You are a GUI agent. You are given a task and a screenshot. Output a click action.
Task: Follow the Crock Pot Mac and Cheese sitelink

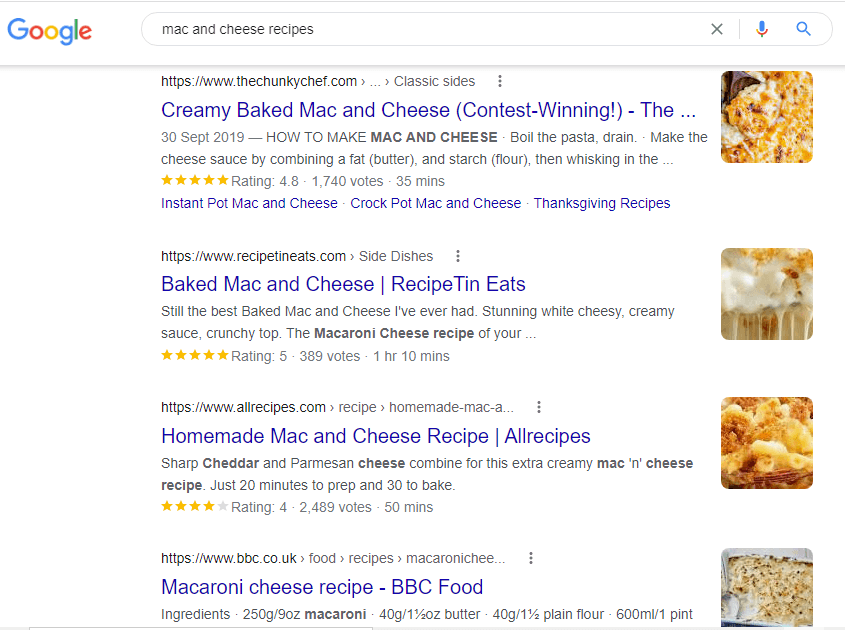tap(435, 203)
